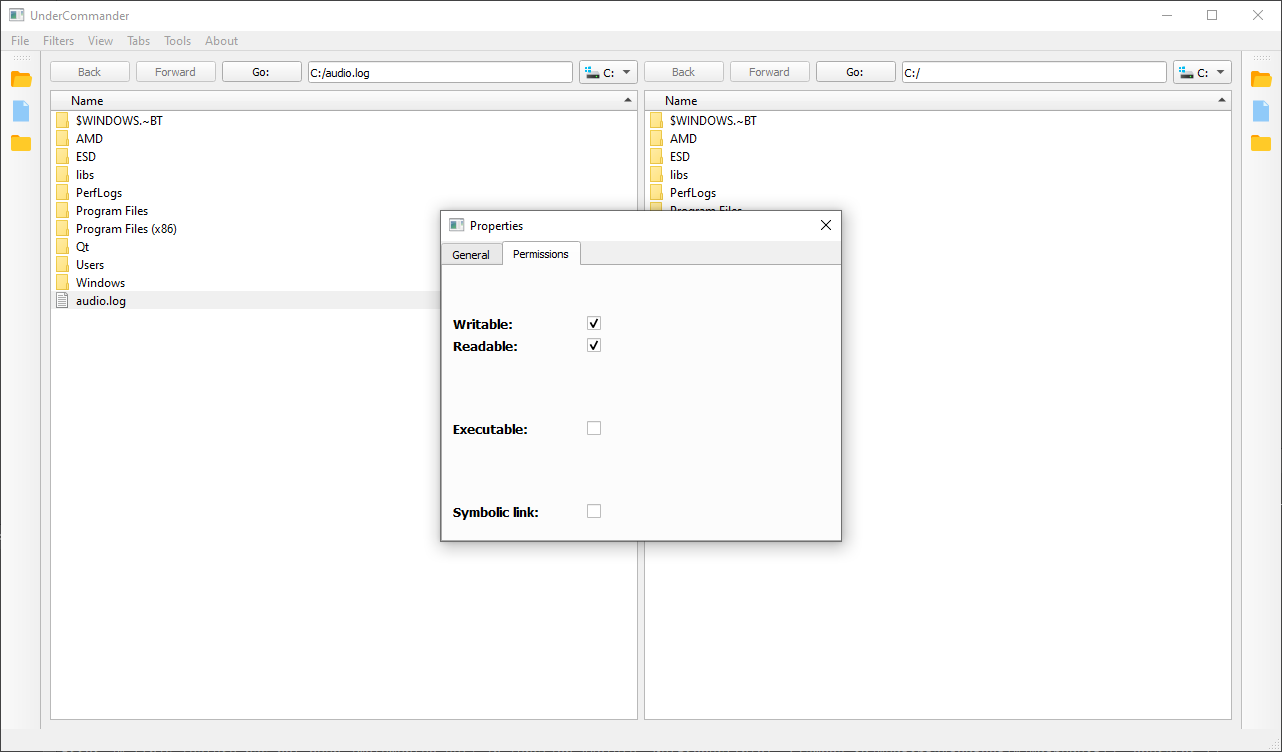Uncheck the Writable checkbox
The height and width of the screenshot is (752, 1282).
(x=594, y=324)
